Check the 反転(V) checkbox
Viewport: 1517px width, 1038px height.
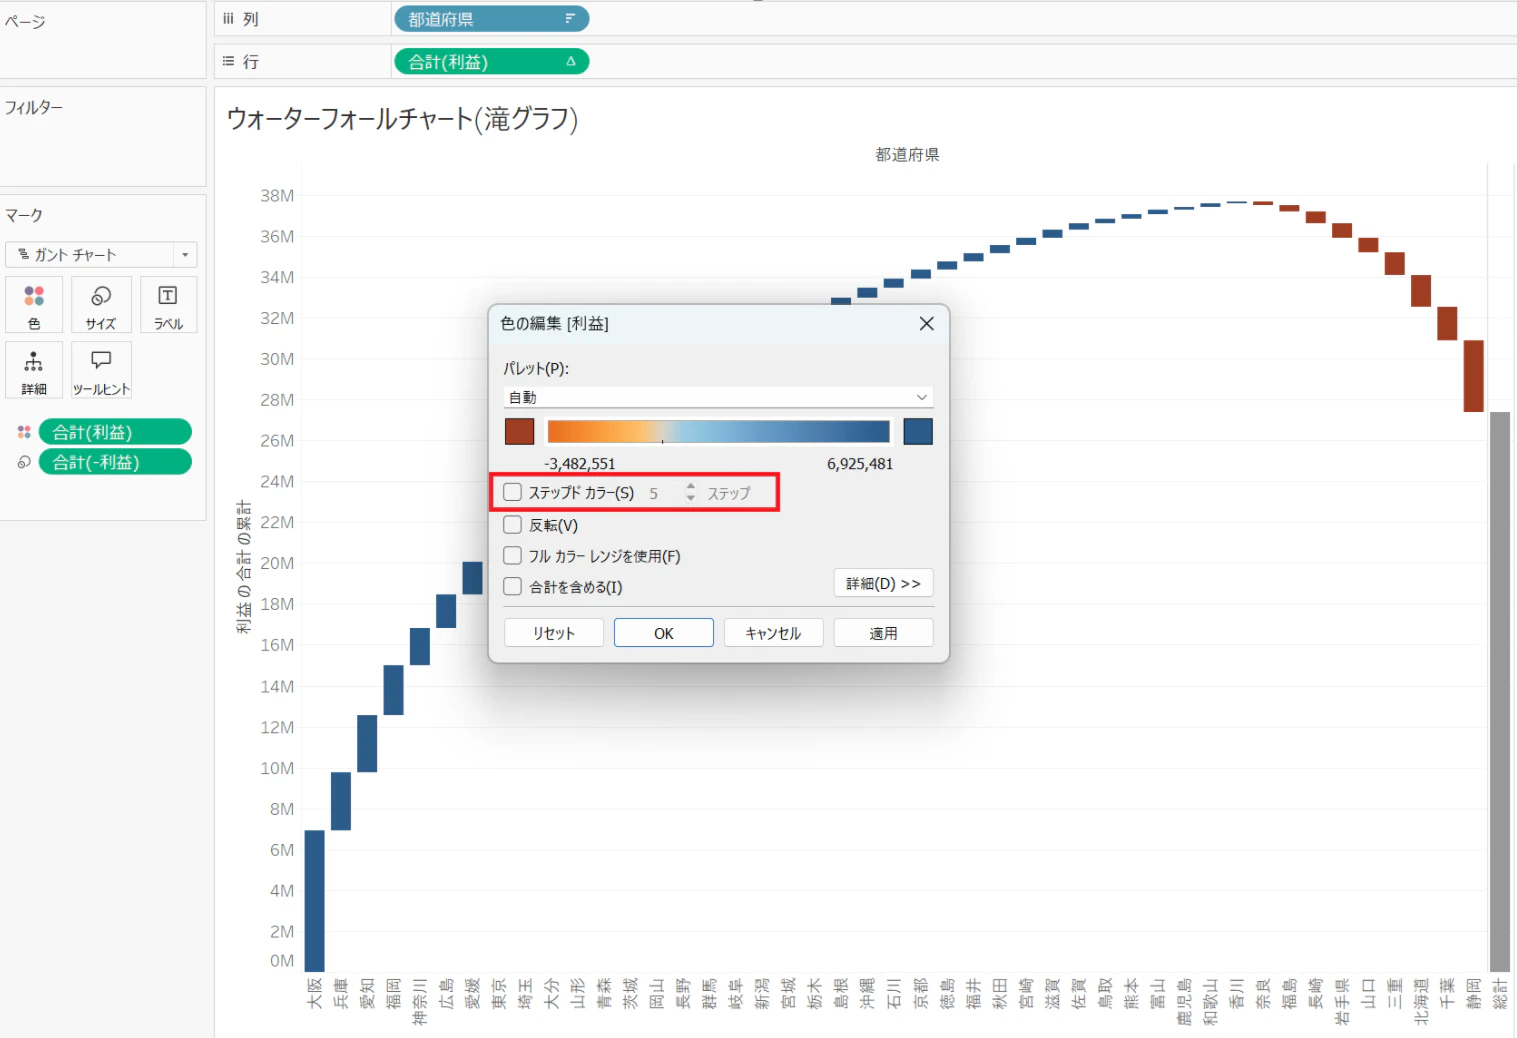pyautogui.click(x=513, y=524)
